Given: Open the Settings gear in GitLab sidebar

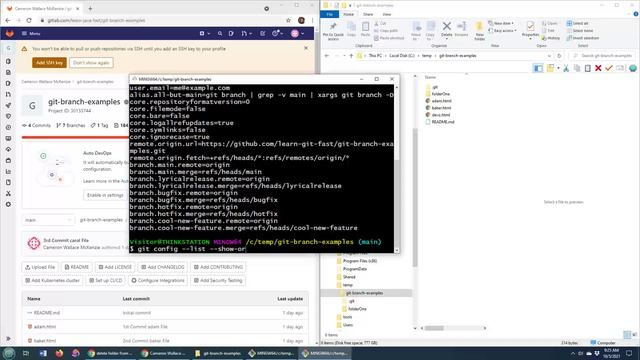Looking at the screenshot, I should [x=8, y=204].
